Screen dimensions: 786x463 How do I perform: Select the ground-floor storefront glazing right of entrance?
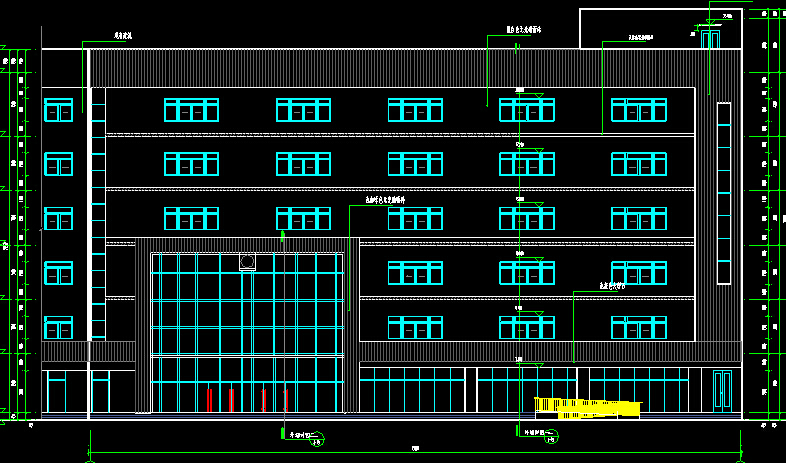coord(412,389)
